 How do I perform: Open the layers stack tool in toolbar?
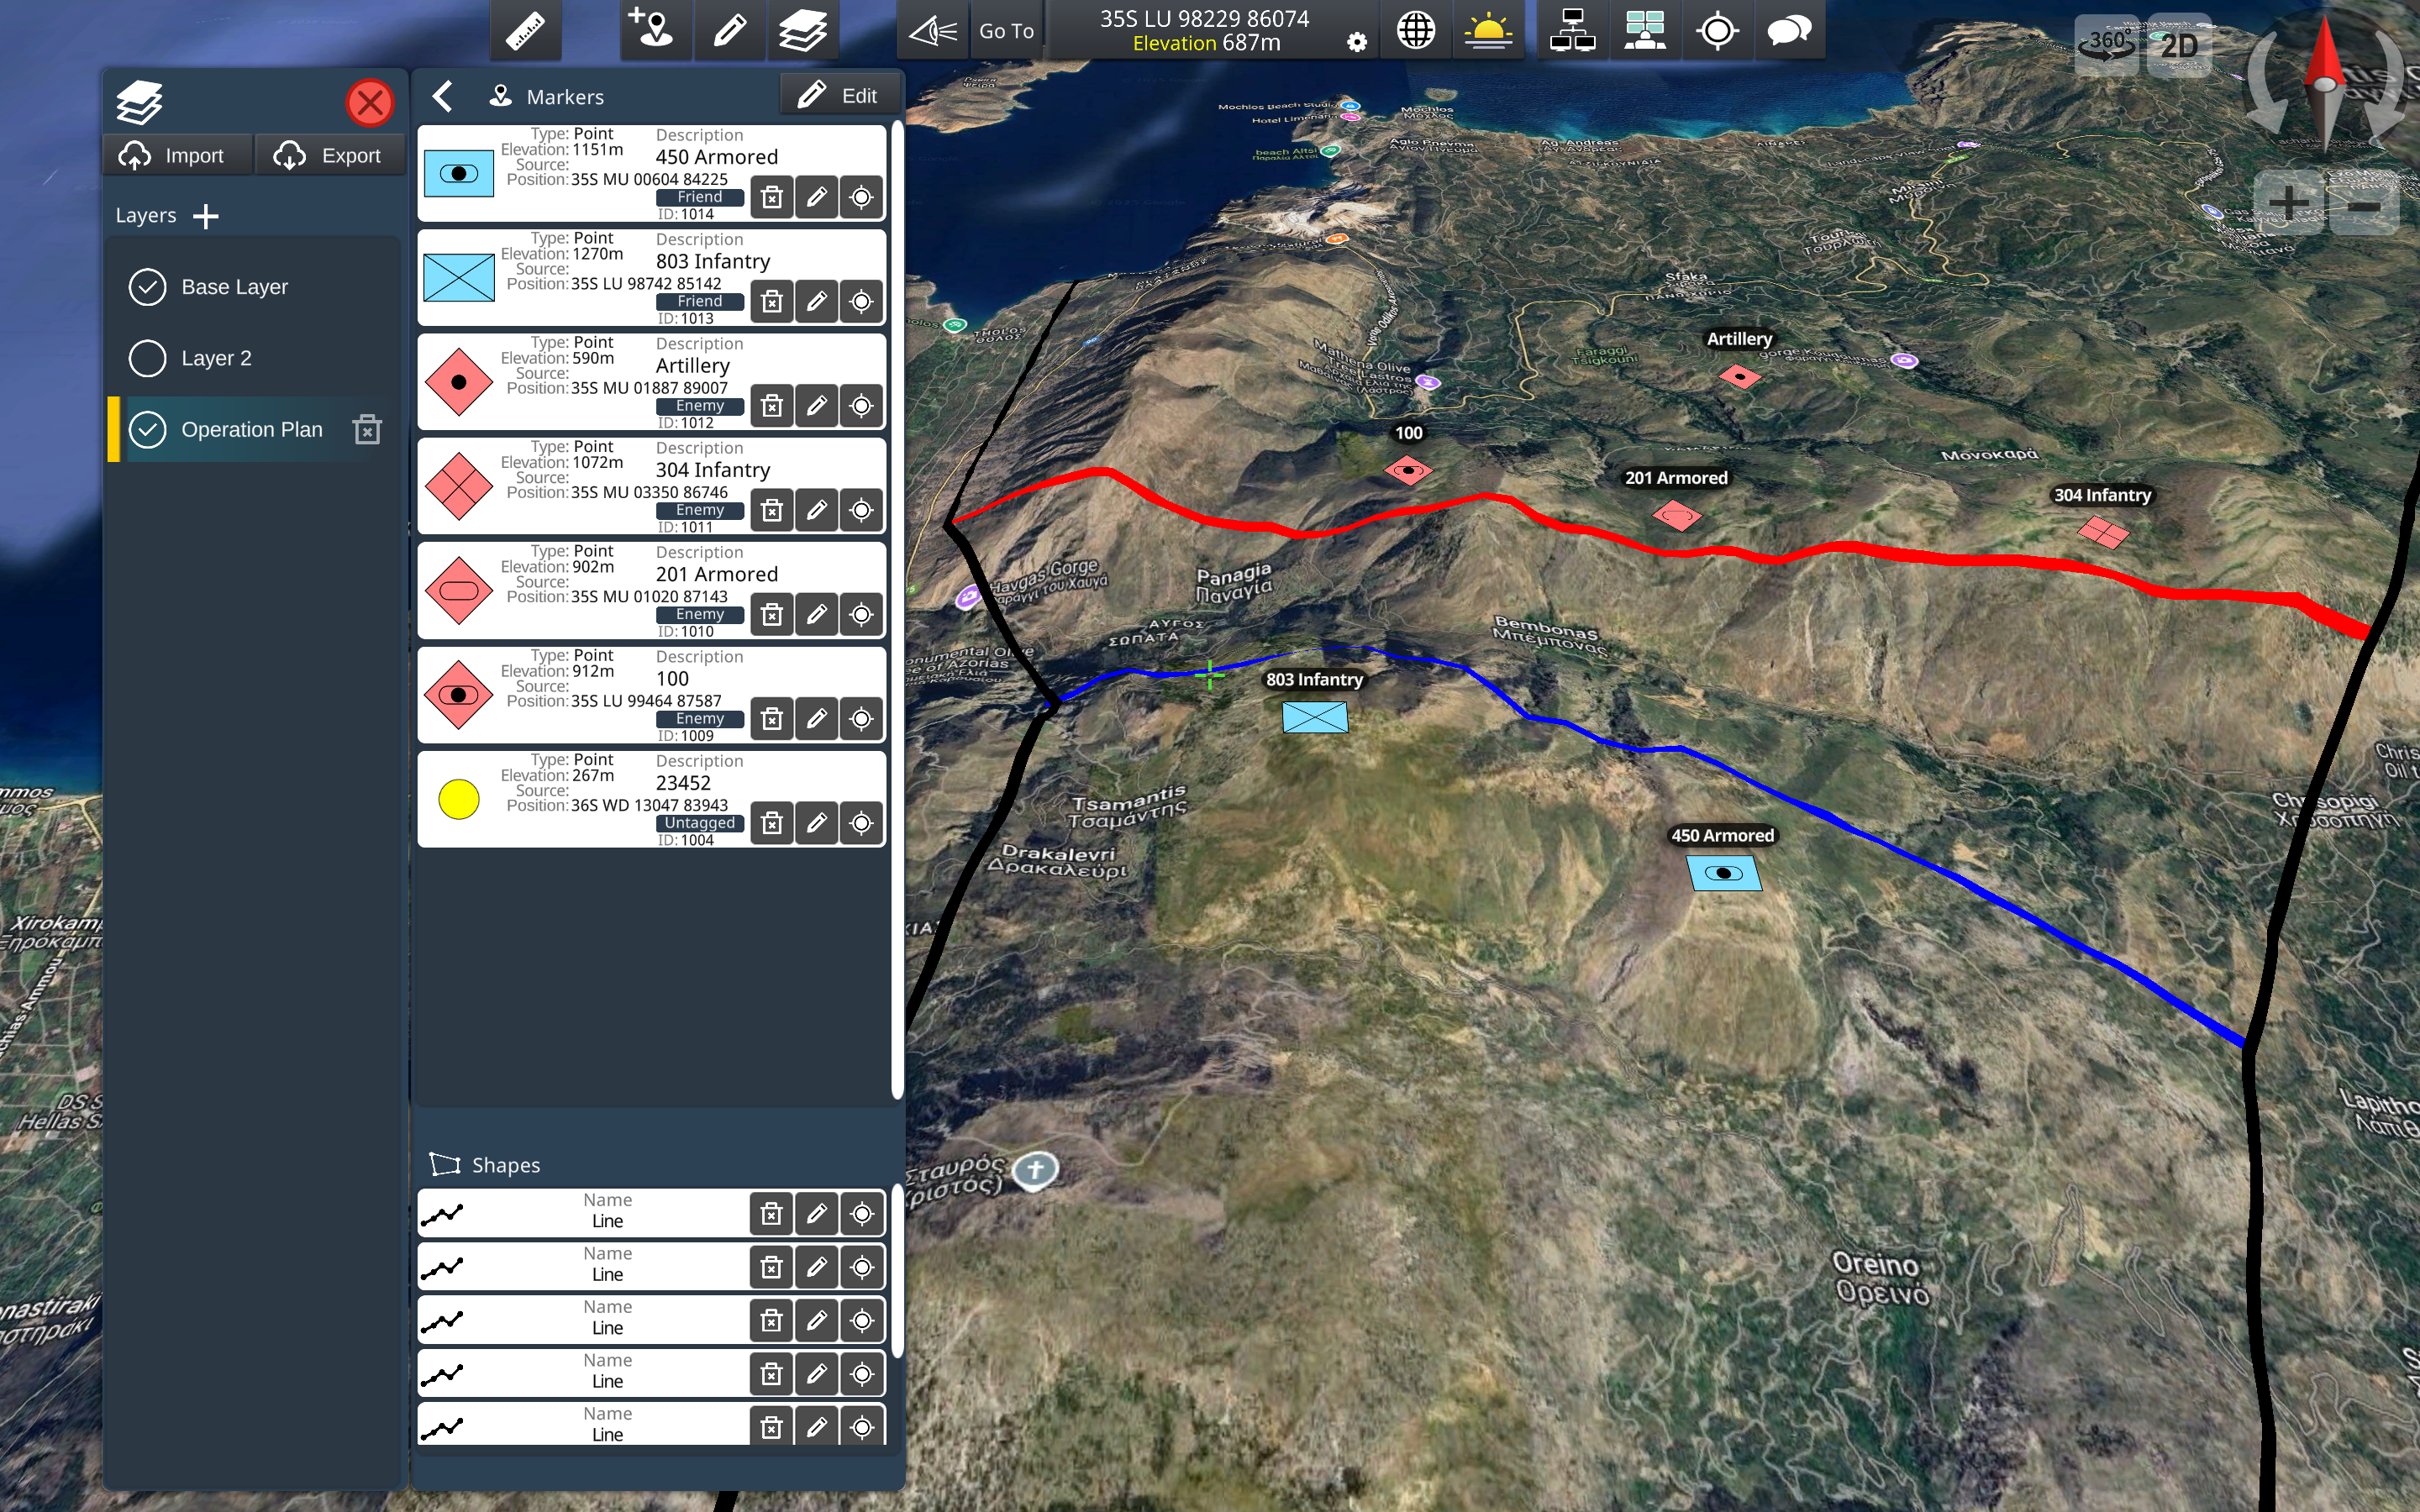(802, 30)
